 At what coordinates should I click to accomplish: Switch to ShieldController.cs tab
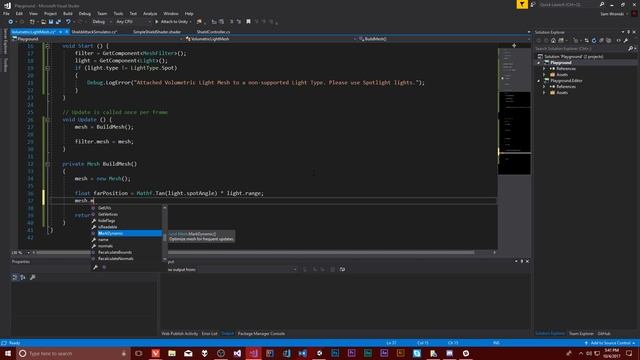pyautogui.click(x=213, y=31)
